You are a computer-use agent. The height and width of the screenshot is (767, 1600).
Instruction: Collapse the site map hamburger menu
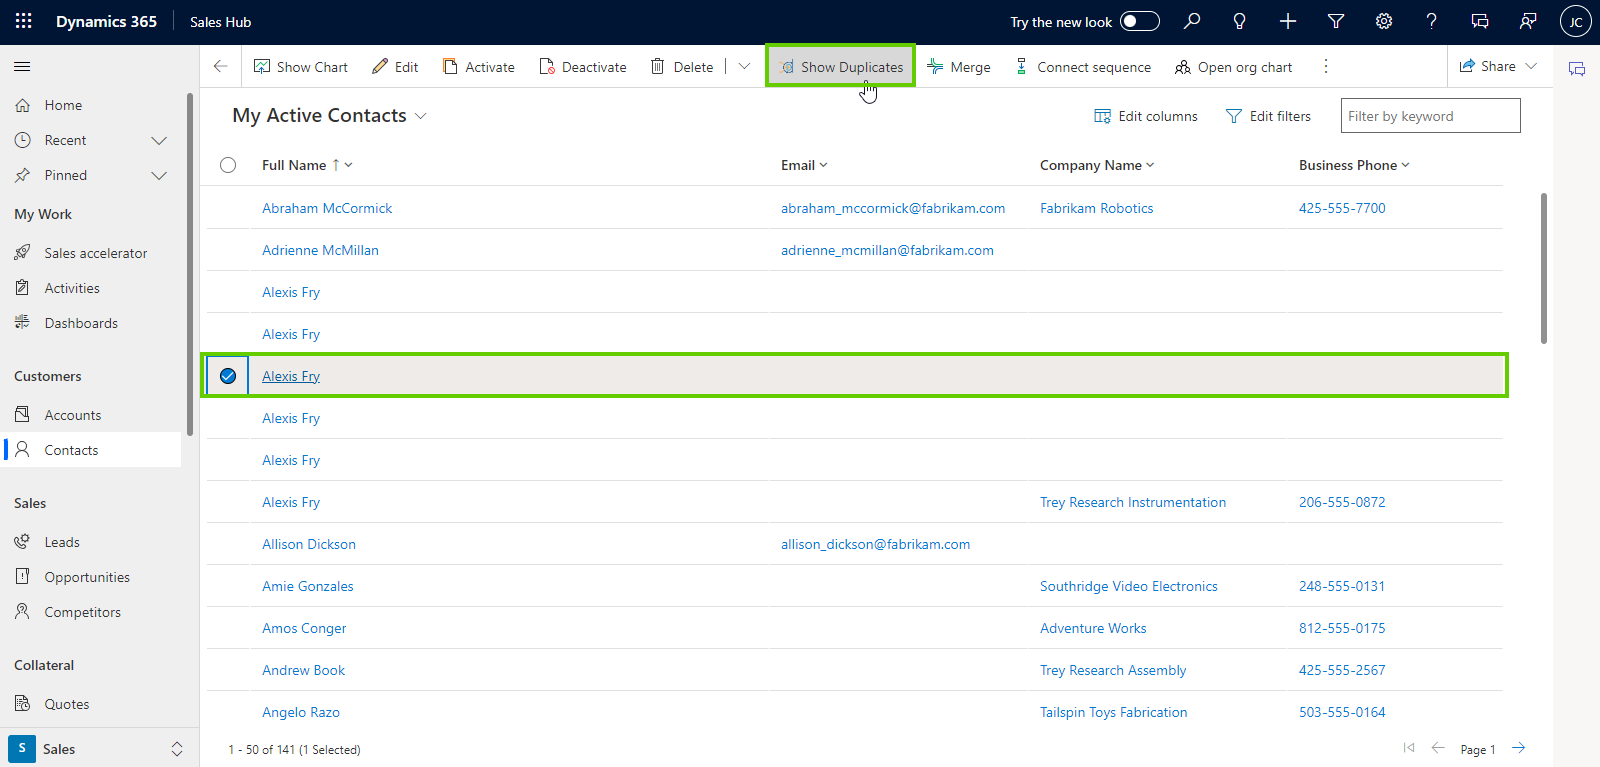pos(22,67)
